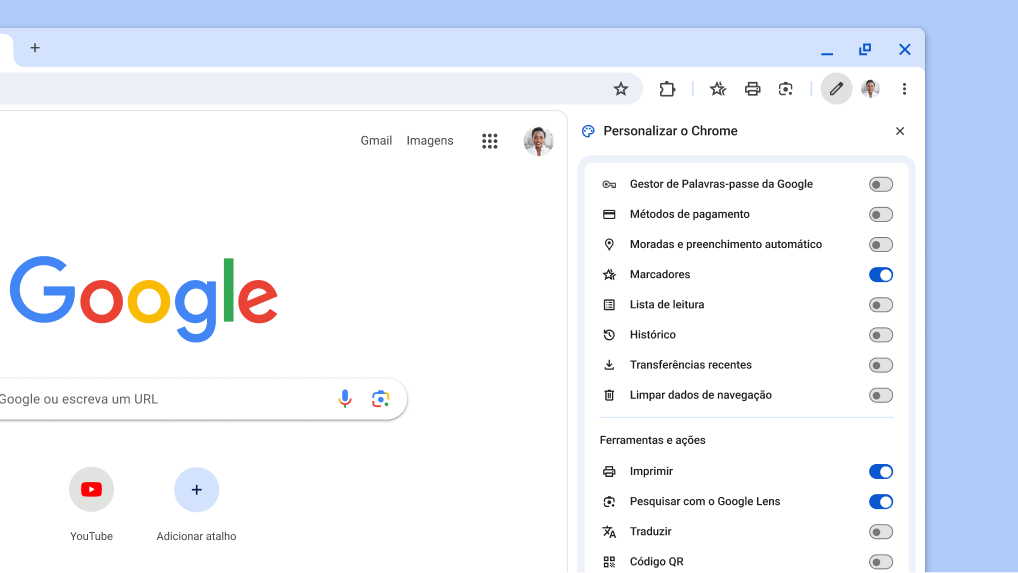Screen dimensions: 1018x573
Task: Click the Print icon in toolbar
Action: point(753,89)
